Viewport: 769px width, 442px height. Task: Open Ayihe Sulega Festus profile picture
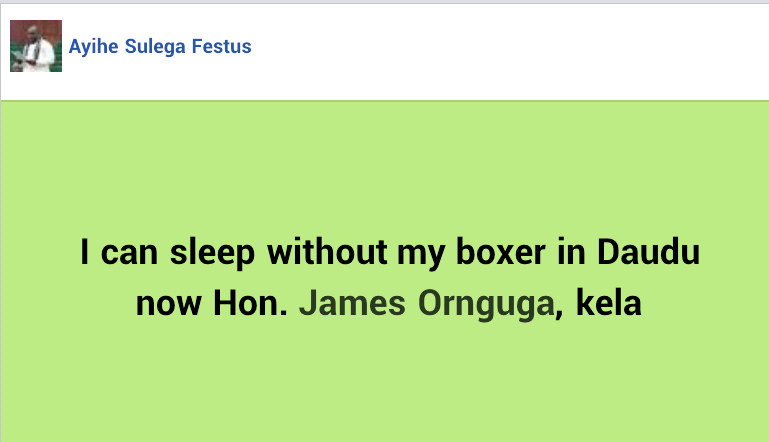pyautogui.click(x=36, y=46)
